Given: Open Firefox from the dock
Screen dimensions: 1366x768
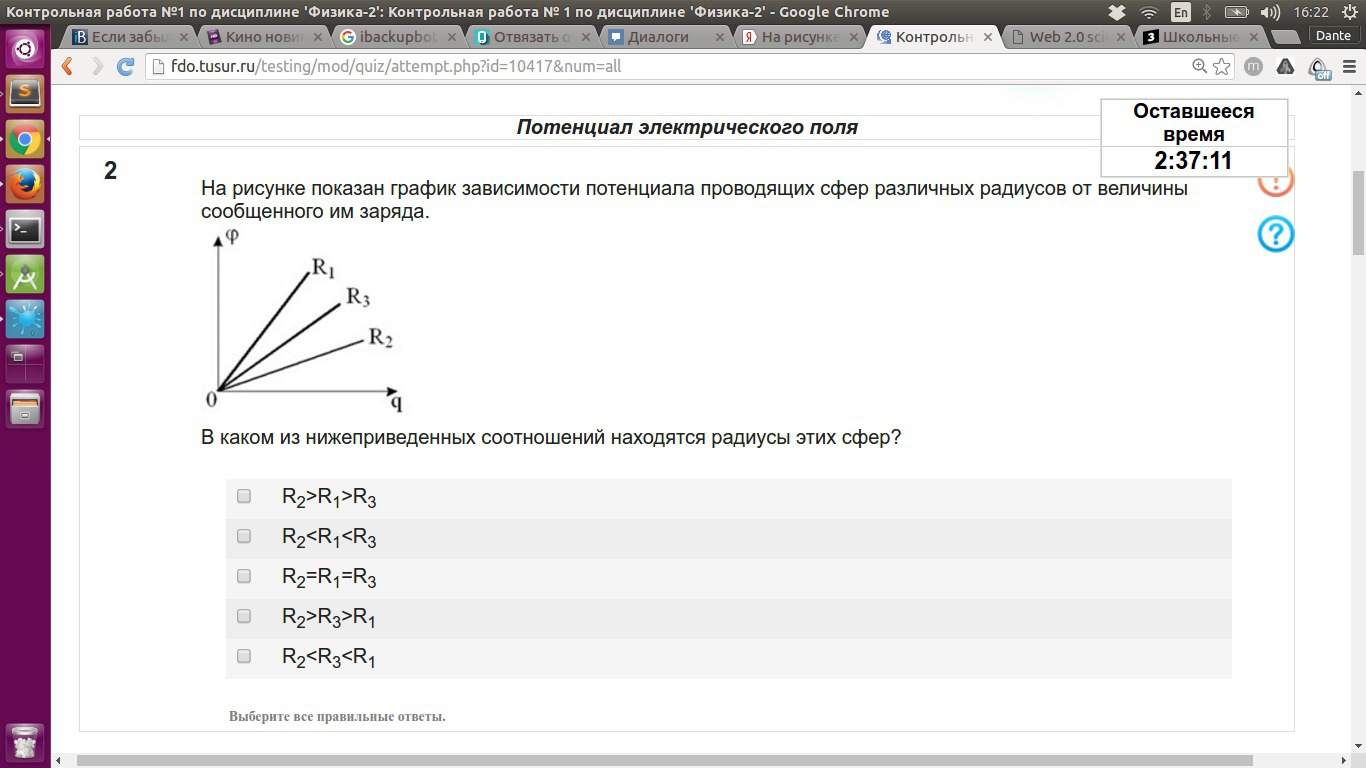Looking at the screenshot, I should (25, 185).
